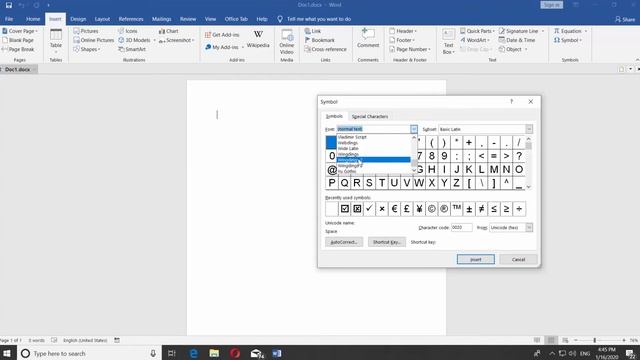This screenshot has width=640, height=360.
Task: Expand the Header dropdown
Action: click(x=403, y=31)
